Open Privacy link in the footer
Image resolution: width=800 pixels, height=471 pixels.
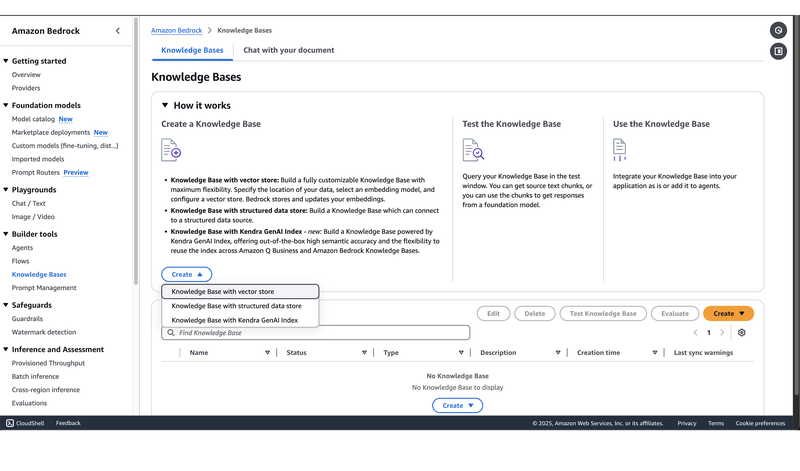click(x=687, y=423)
